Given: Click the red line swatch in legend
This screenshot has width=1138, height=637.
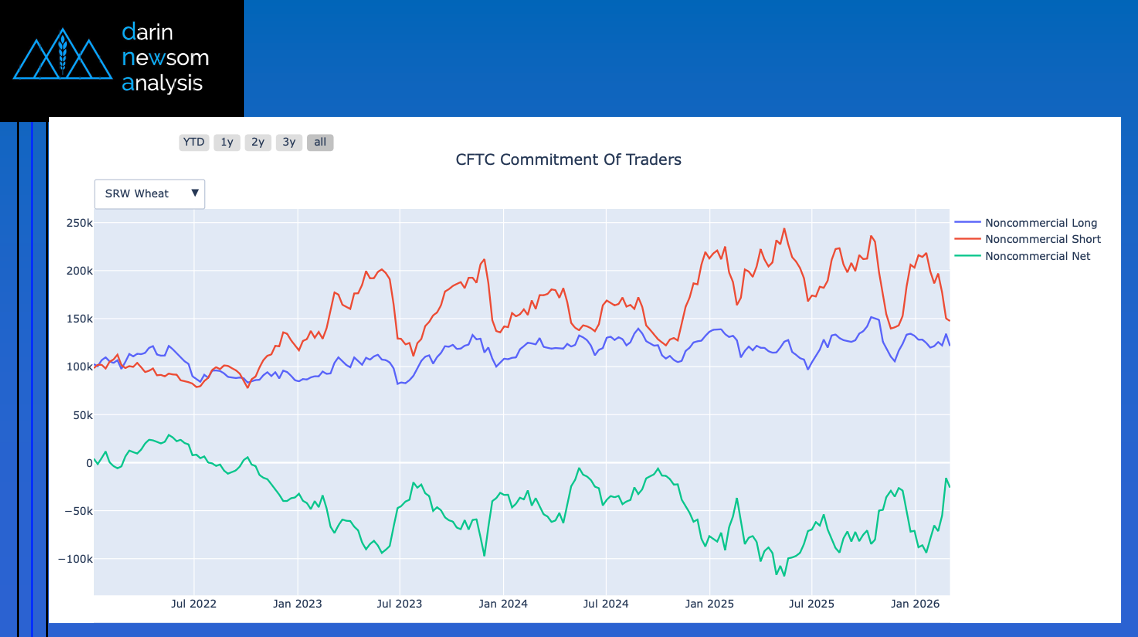Looking at the screenshot, I should tap(968, 239).
